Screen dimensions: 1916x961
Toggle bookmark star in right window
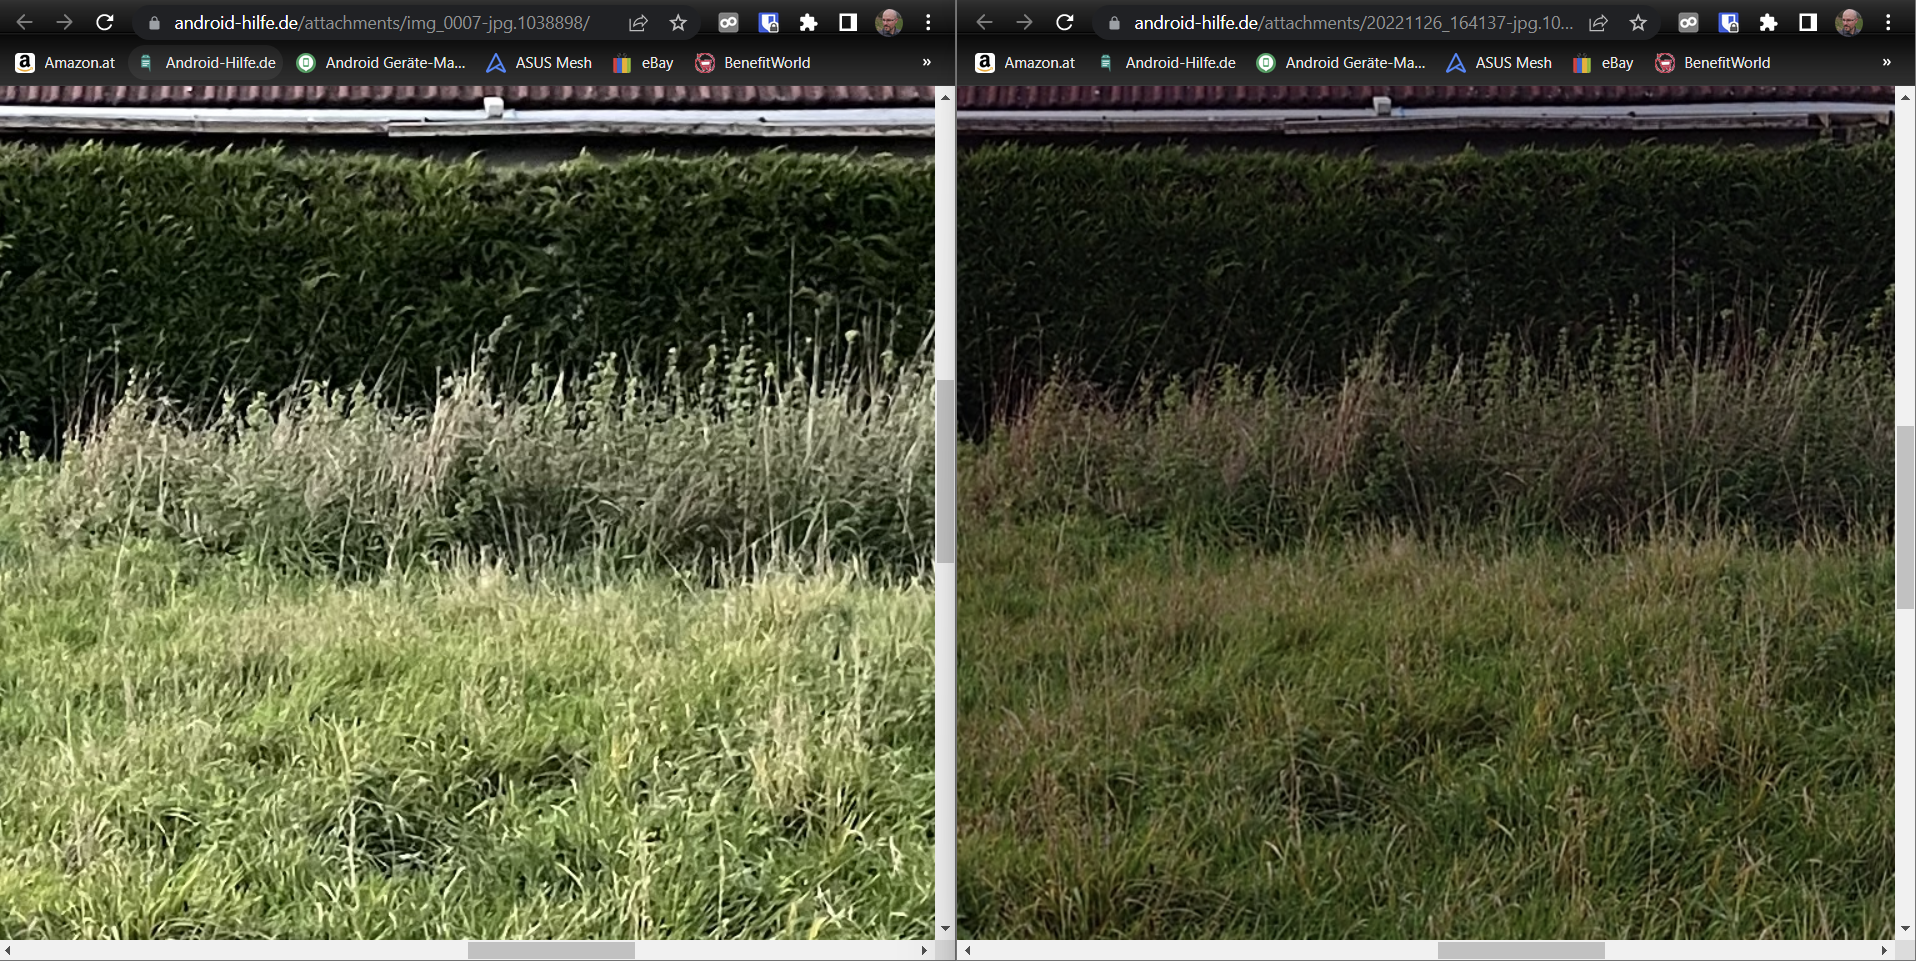pyautogui.click(x=1638, y=22)
